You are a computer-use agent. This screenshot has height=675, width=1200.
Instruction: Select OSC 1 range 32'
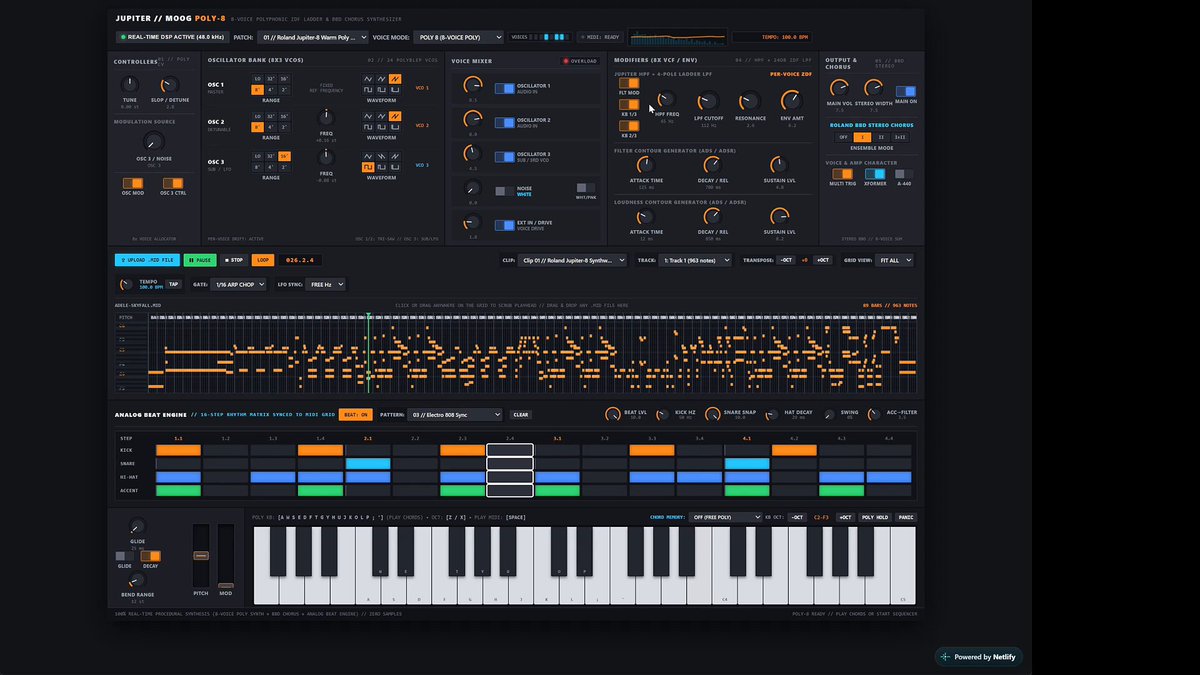[271, 79]
